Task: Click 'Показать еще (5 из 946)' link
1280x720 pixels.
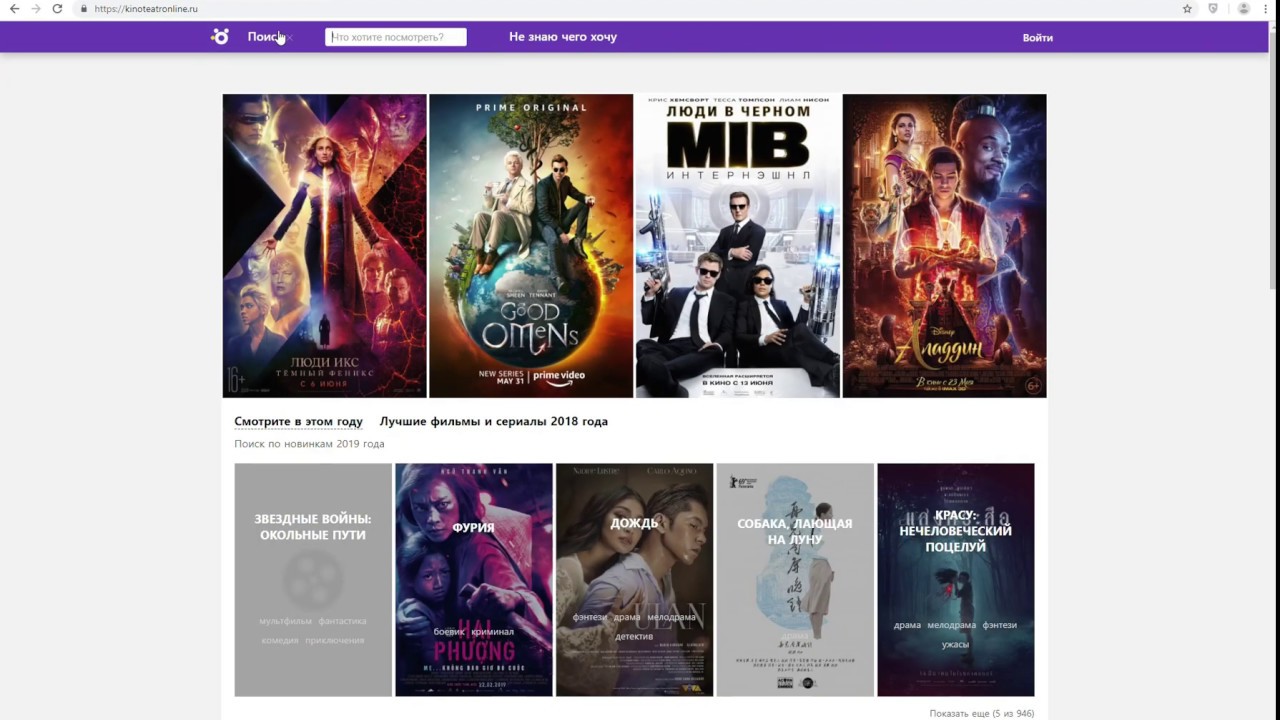Action: point(982,714)
